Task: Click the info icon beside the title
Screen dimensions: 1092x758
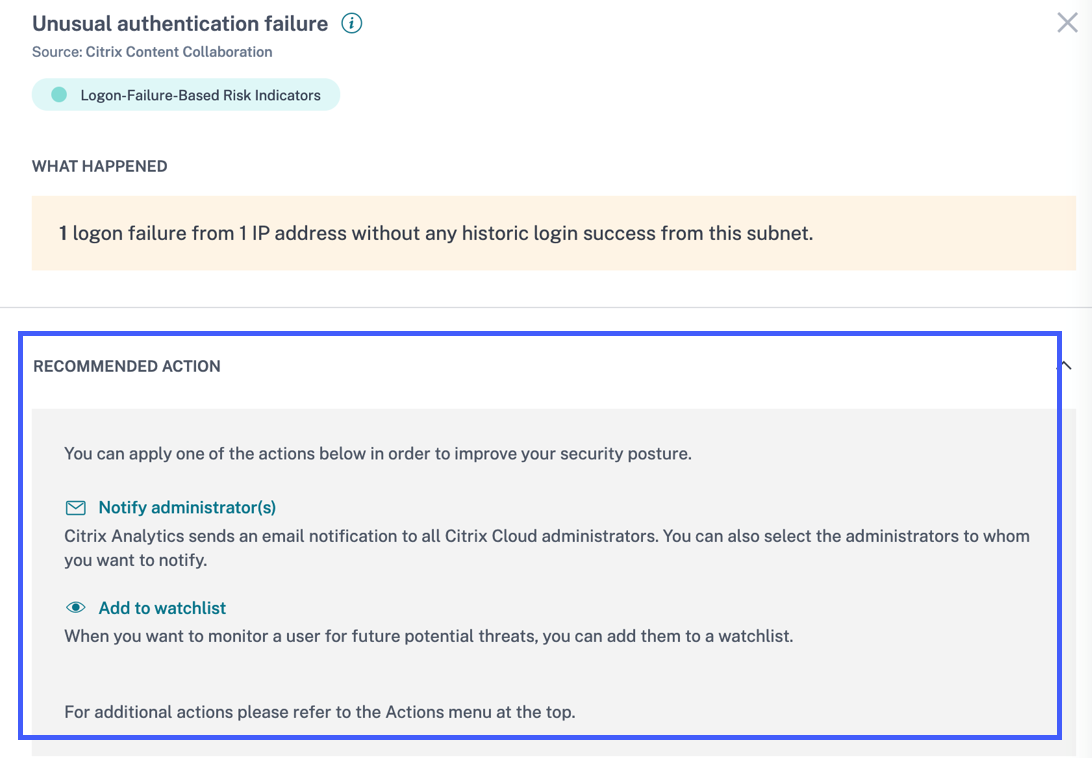Action: click(x=351, y=23)
